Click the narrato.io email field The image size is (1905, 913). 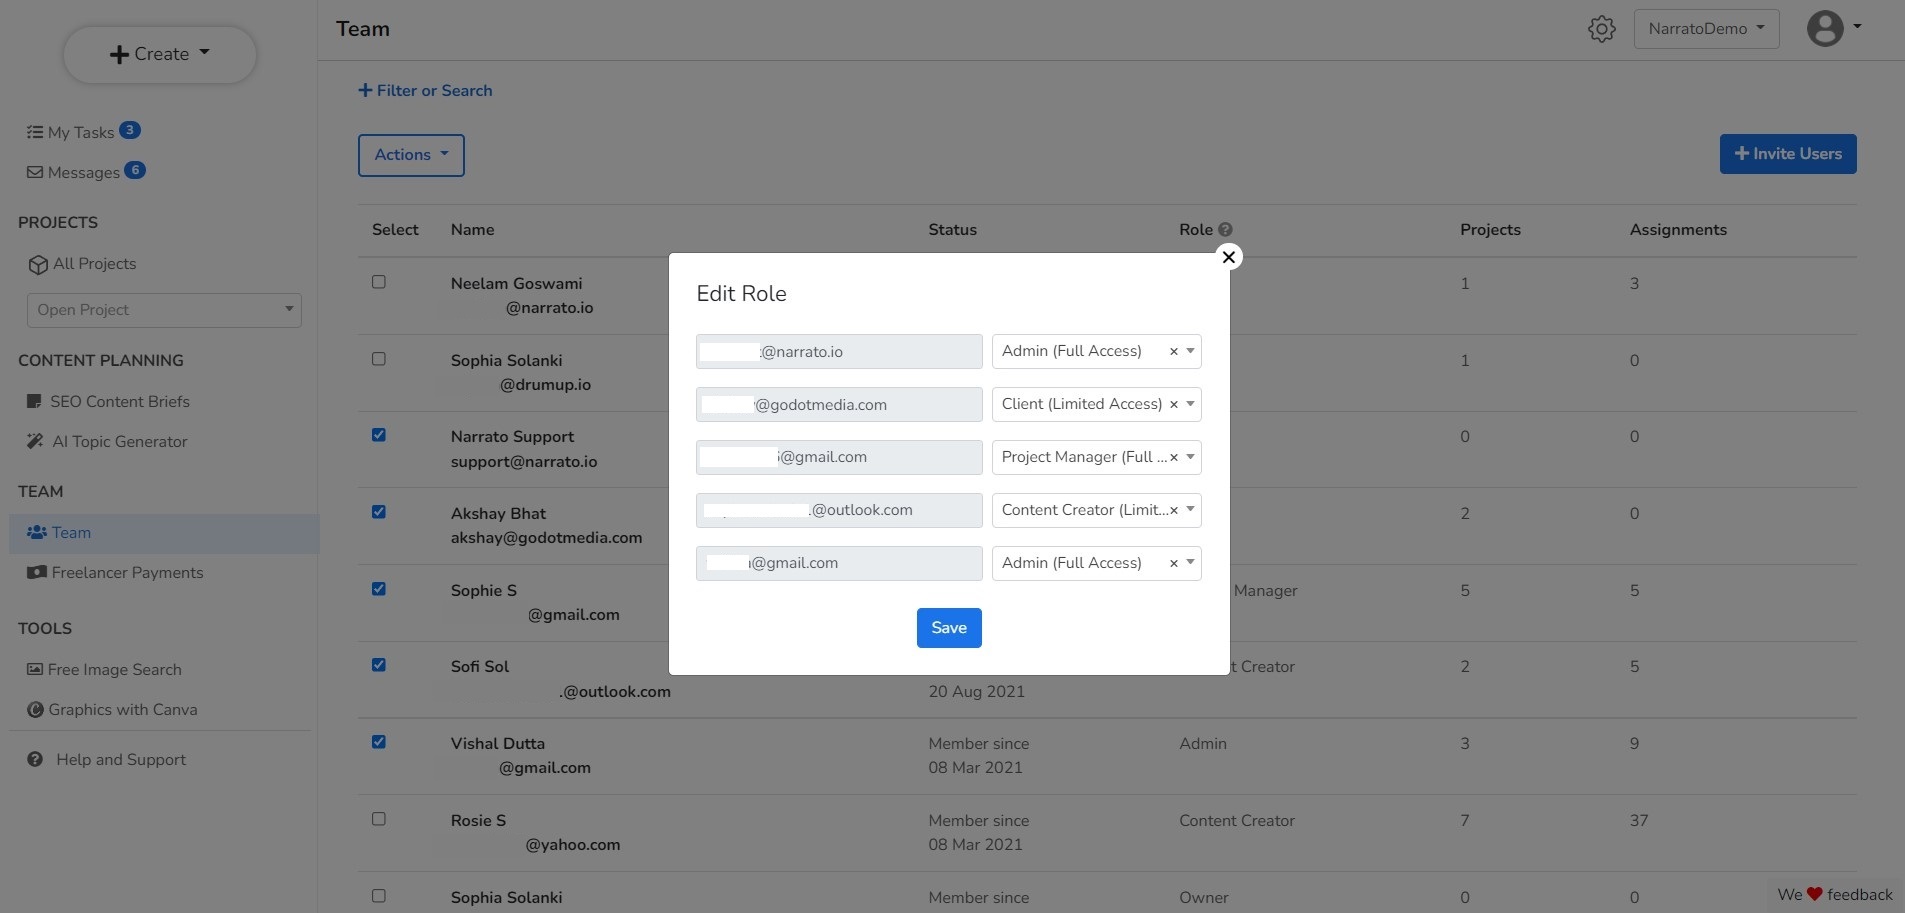click(838, 352)
